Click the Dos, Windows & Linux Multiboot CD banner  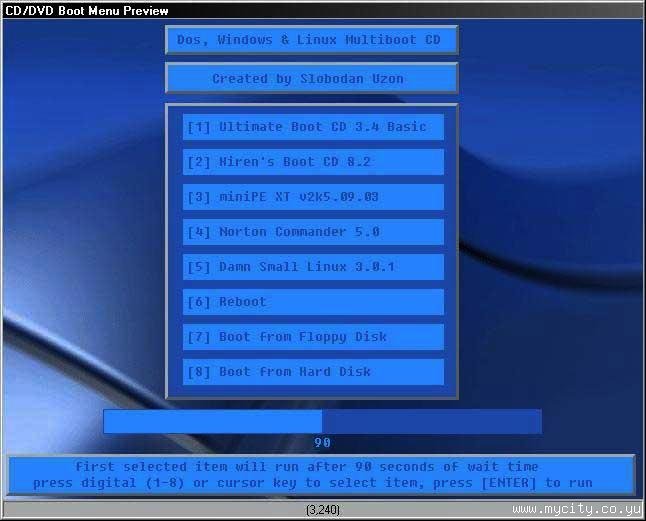(x=311, y=40)
